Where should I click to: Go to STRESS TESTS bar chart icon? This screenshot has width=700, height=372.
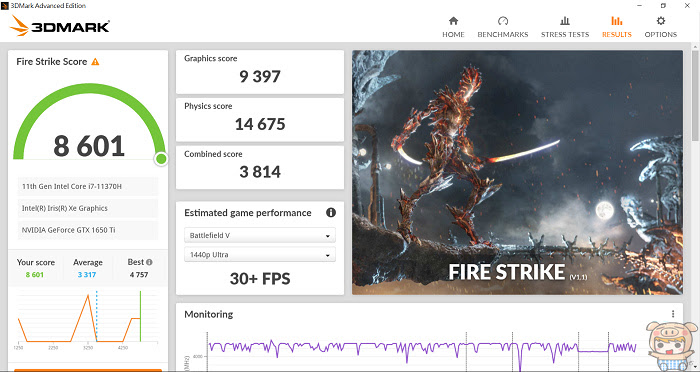click(565, 21)
